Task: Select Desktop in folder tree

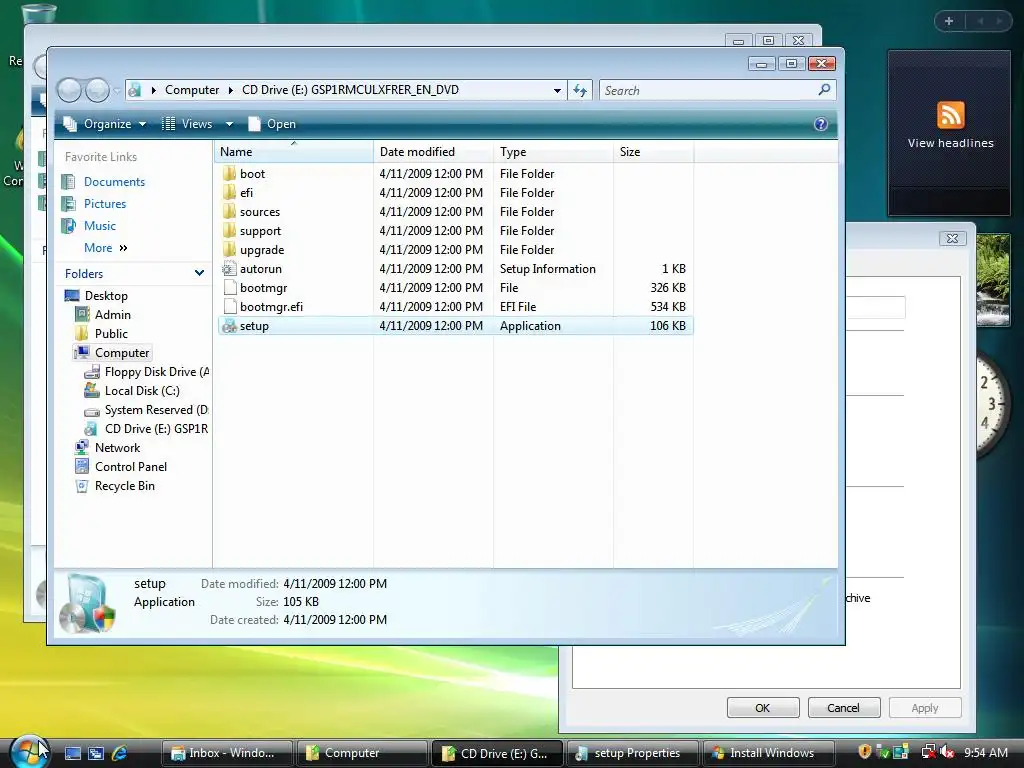Action: pyautogui.click(x=106, y=296)
